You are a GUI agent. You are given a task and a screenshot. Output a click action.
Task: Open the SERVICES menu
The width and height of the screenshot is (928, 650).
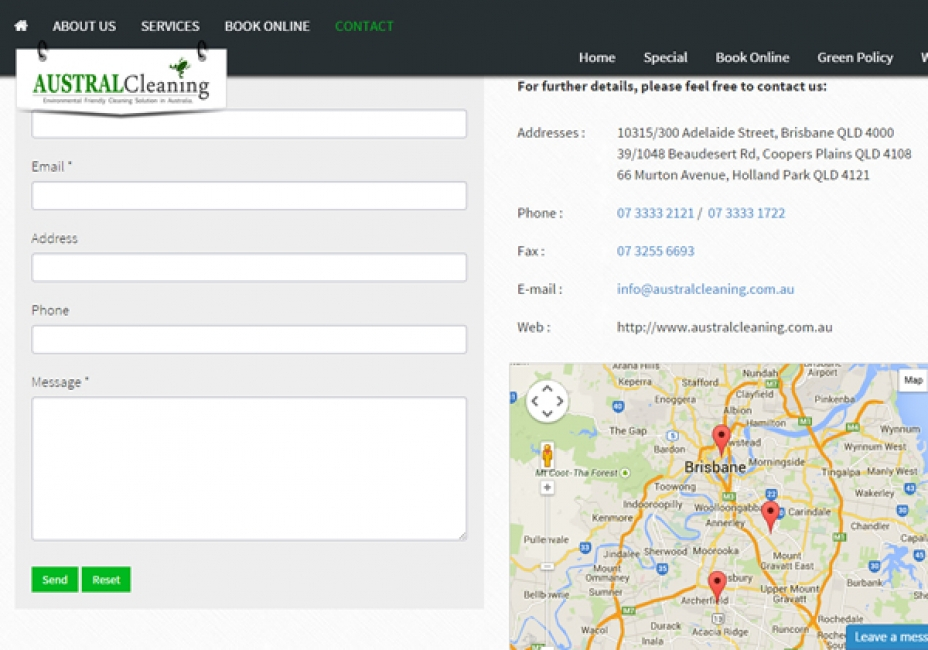tap(170, 26)
